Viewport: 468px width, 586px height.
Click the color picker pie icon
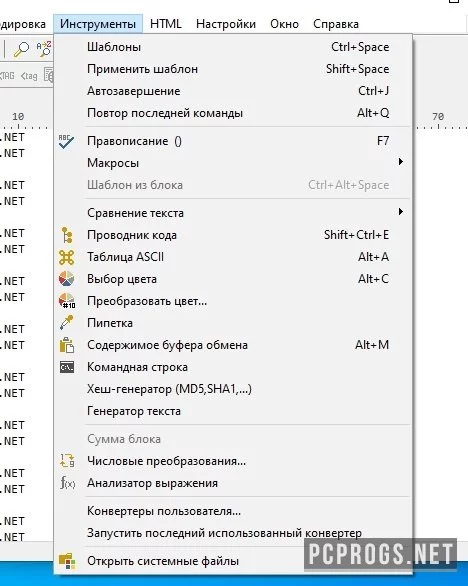click(67, 279)
